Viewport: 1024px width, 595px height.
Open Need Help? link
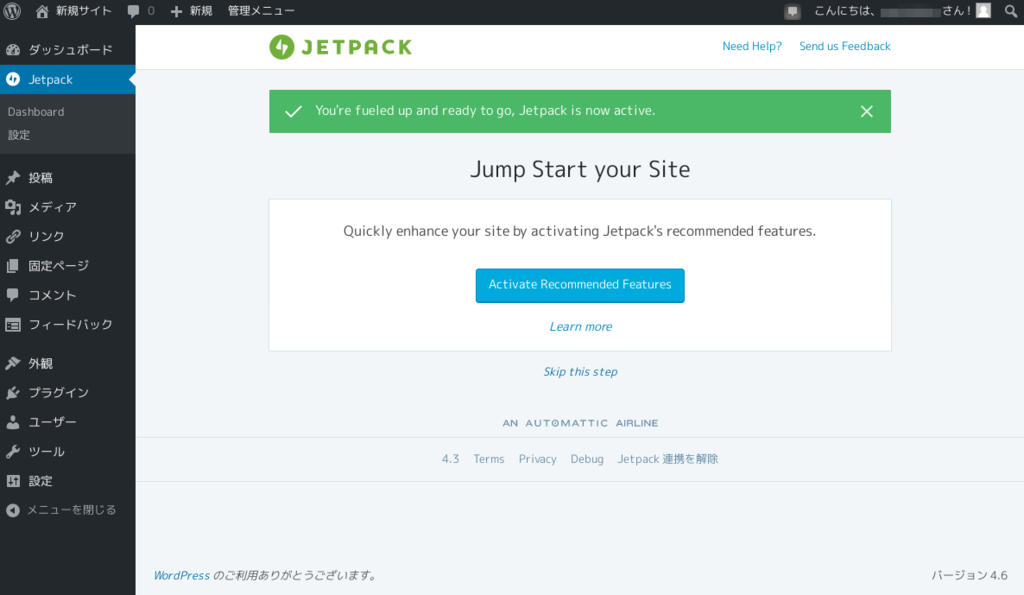752,46
